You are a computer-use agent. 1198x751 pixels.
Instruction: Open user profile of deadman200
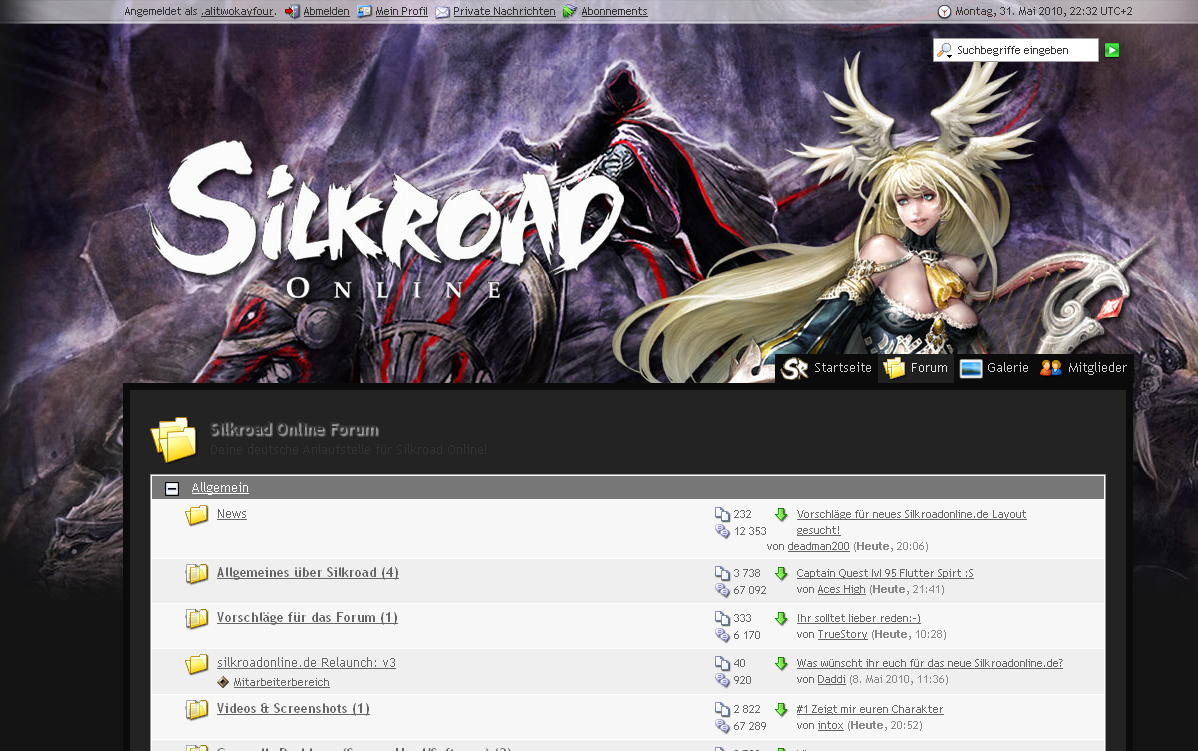point(818,547)
